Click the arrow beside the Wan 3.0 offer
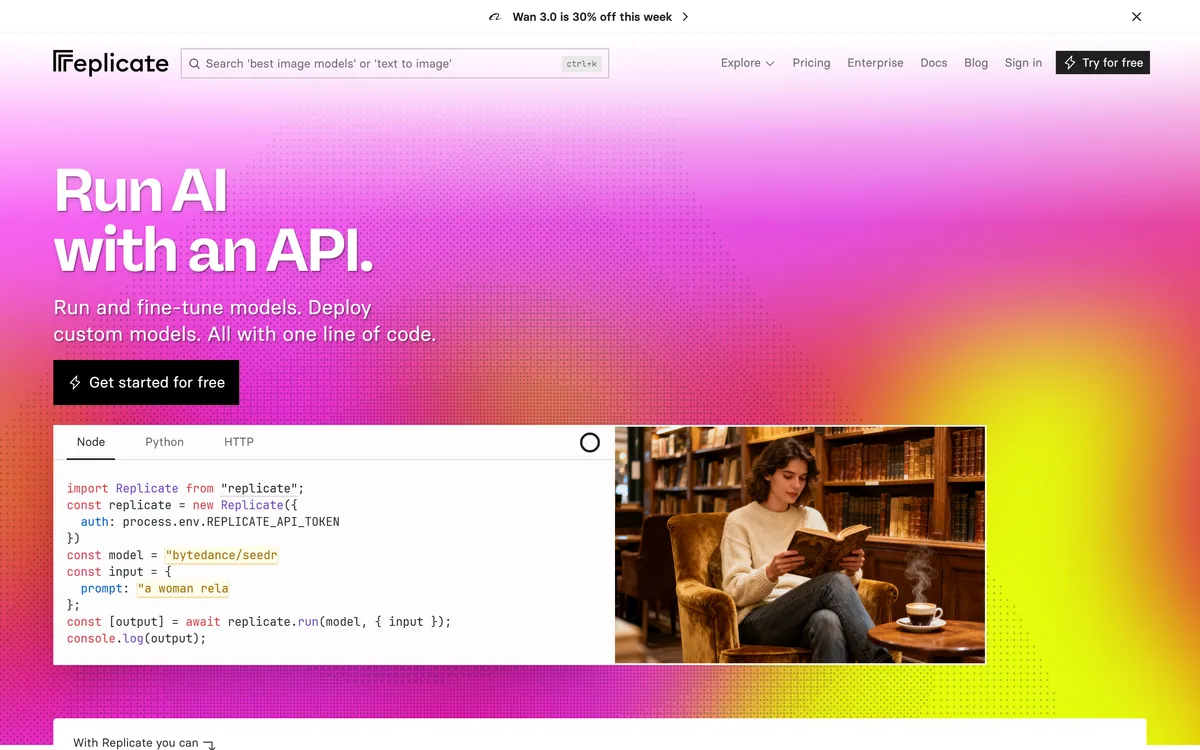The height and width of the screenshot is (750, 1200). [685, 17]
